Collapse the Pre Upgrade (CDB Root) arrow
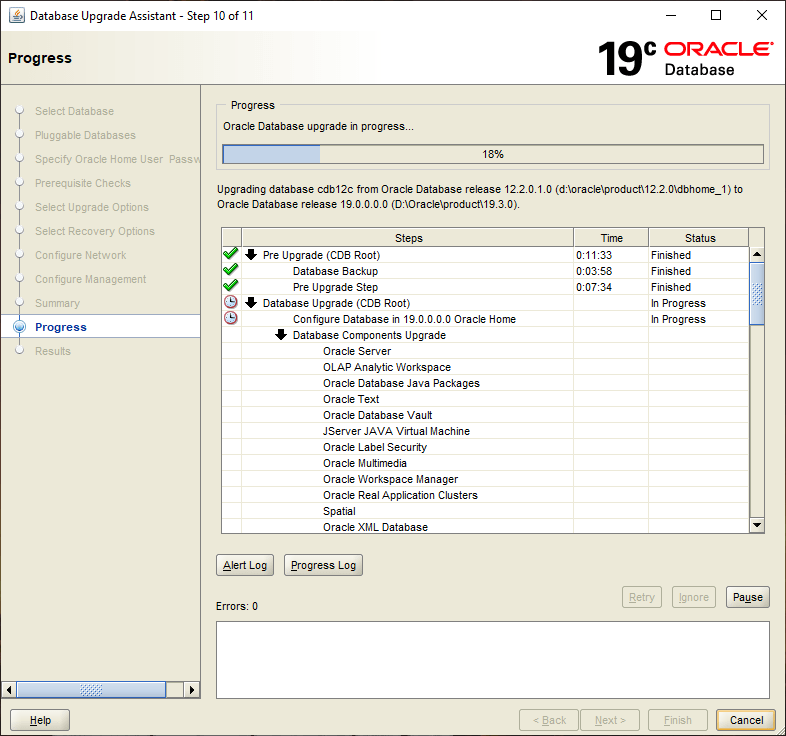This screenshot has height=736, width=786. point(251,255)
